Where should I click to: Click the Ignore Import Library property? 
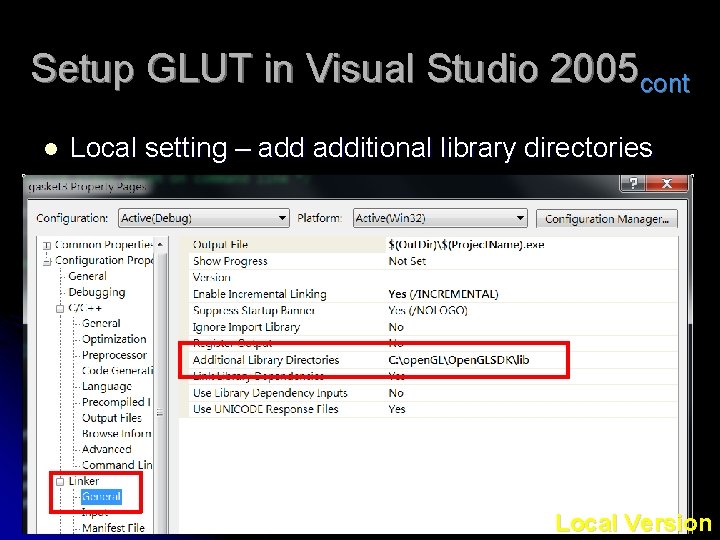[x=246, y=327]
